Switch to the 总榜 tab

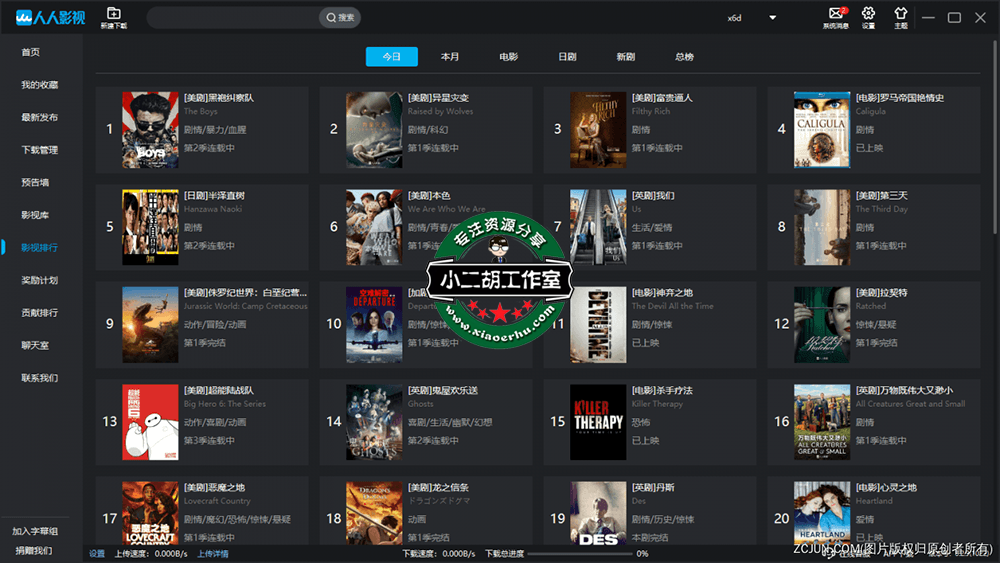[684, 57]
